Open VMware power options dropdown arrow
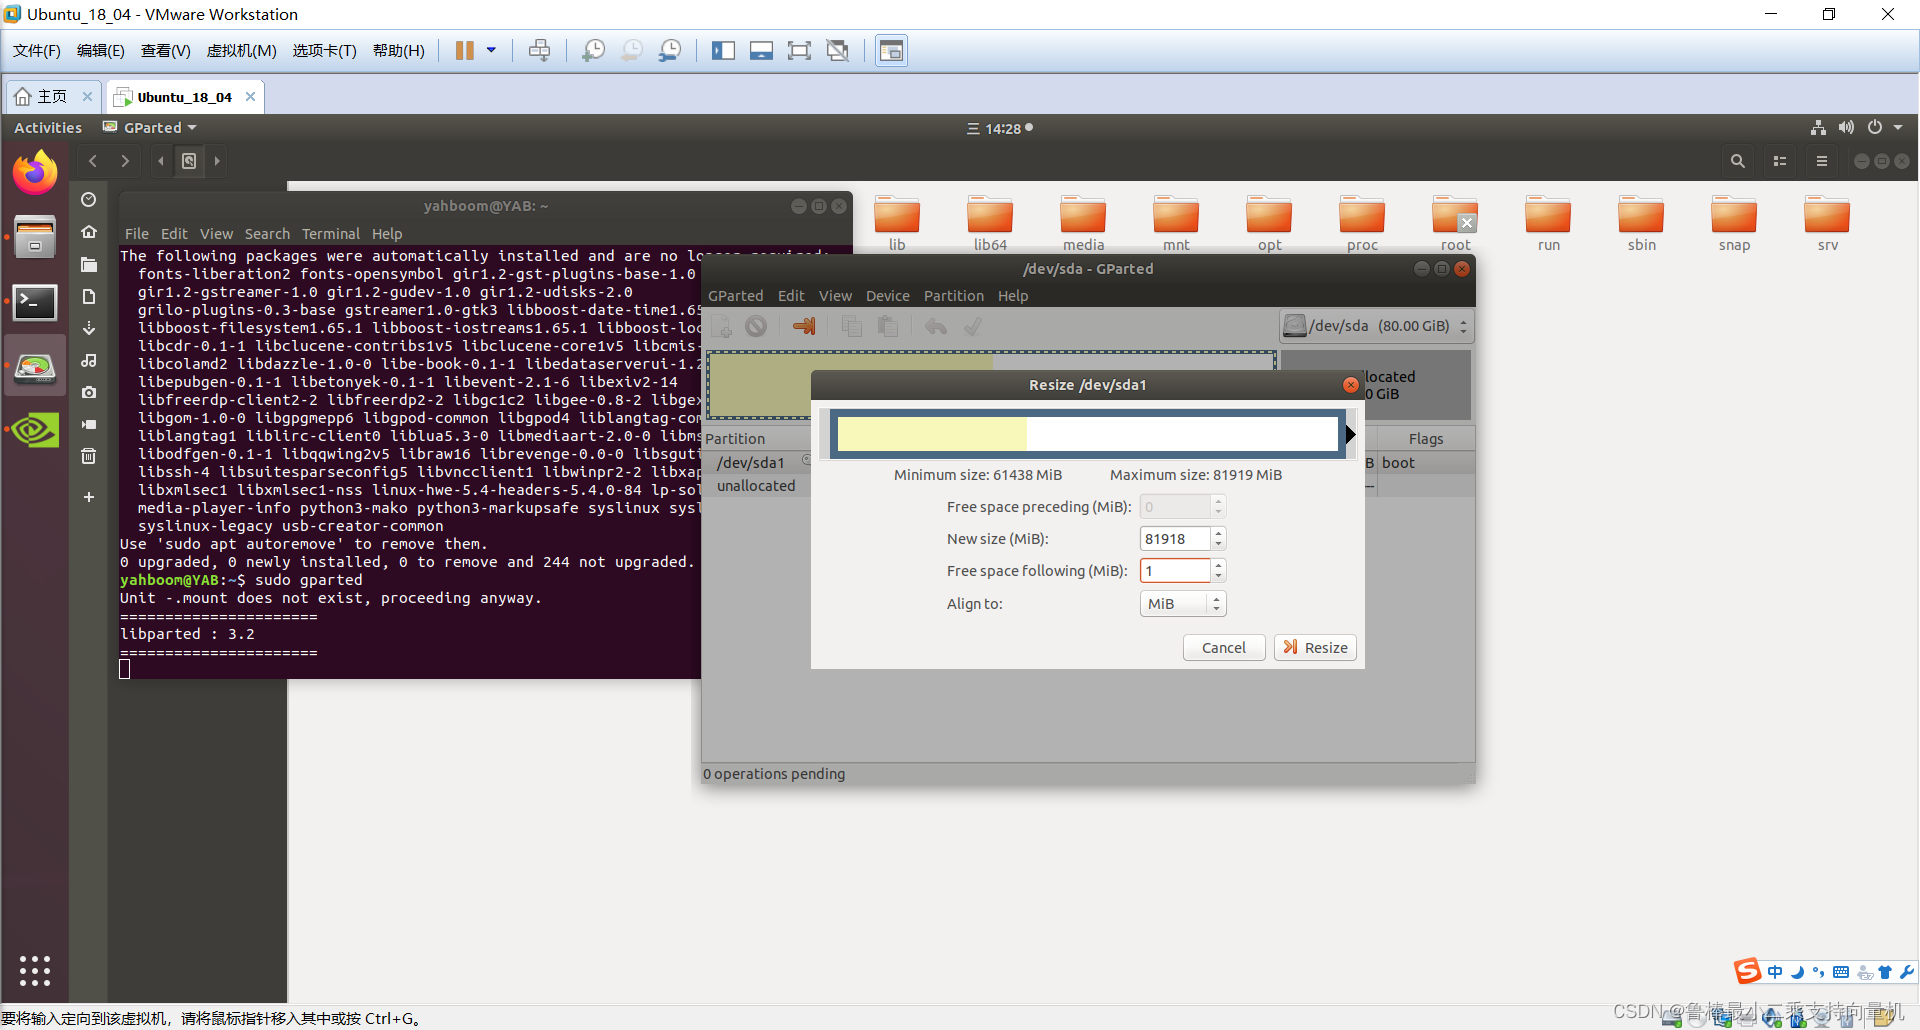Image resolution: width=1920 pixels, height=1030 pixels. tap(491, 51)
